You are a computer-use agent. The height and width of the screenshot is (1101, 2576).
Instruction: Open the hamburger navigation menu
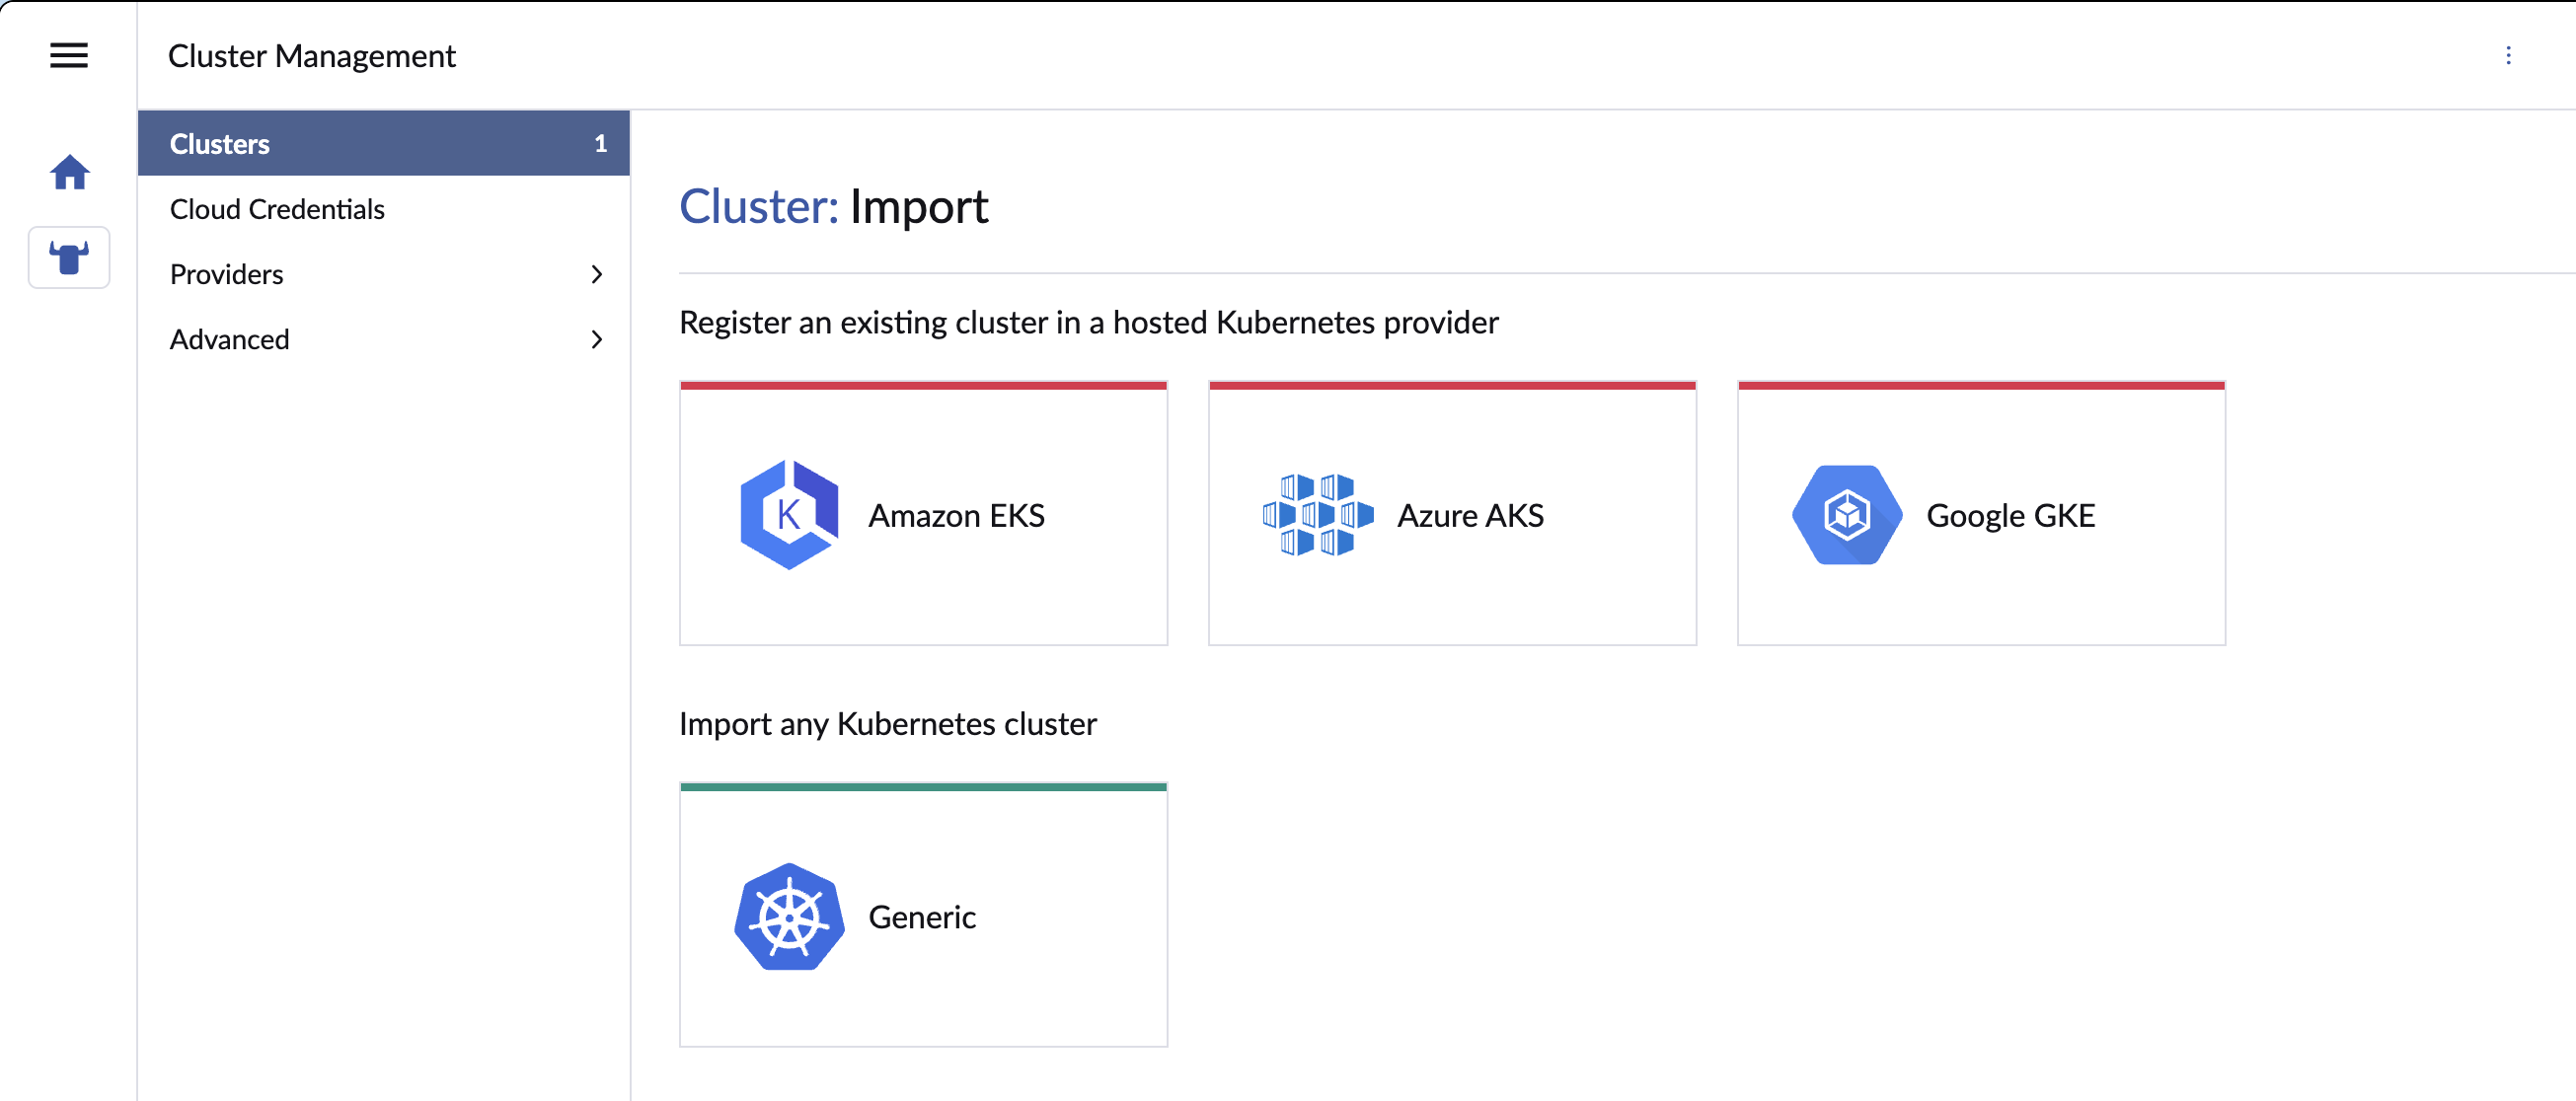(69, 55)
